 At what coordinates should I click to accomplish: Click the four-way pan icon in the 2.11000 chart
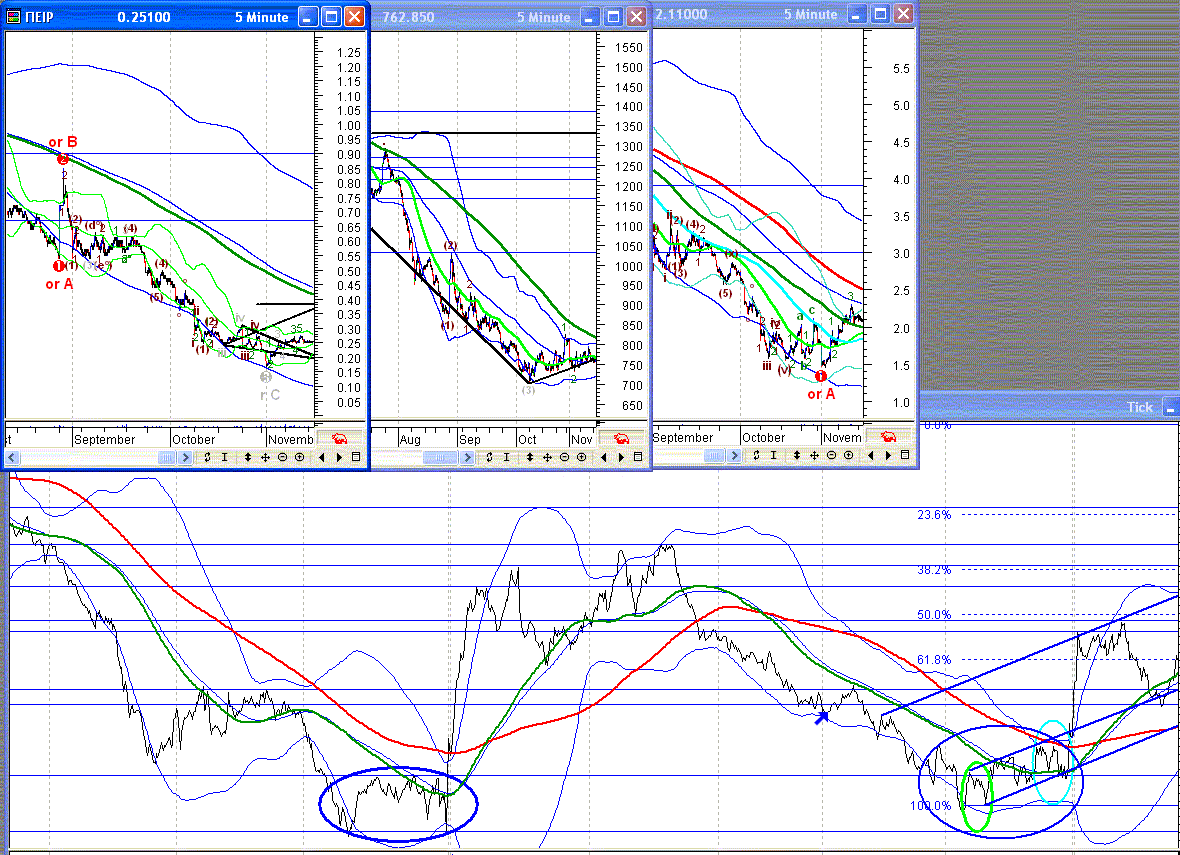(814, 455)
